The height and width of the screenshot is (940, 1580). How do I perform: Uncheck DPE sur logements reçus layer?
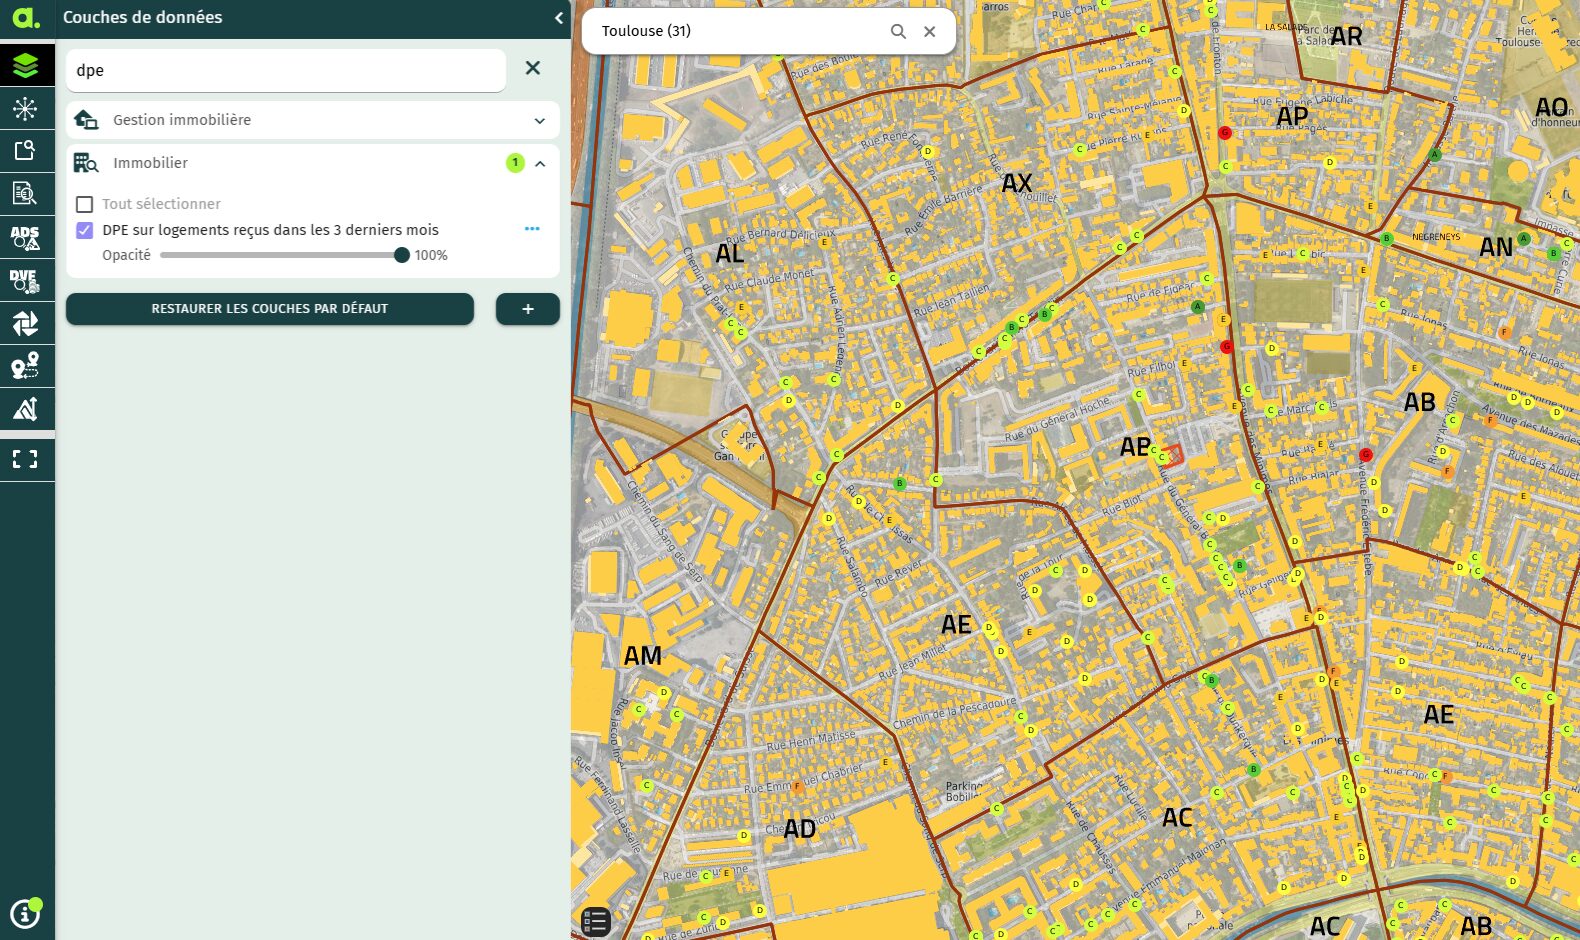pyautogui.click(x=85, y=230)
